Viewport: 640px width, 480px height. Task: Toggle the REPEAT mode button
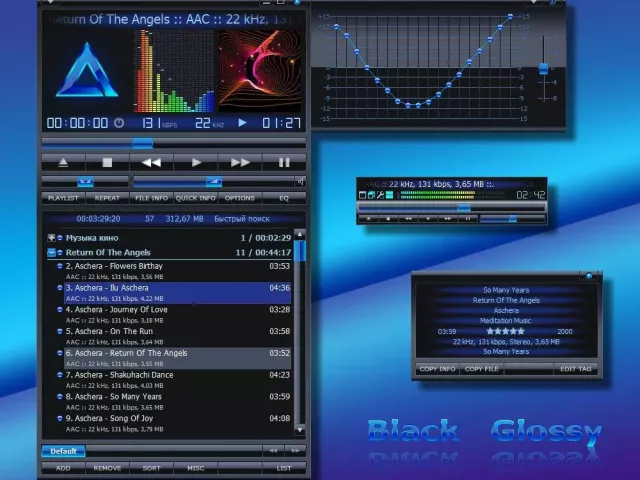tap(107, 198)
